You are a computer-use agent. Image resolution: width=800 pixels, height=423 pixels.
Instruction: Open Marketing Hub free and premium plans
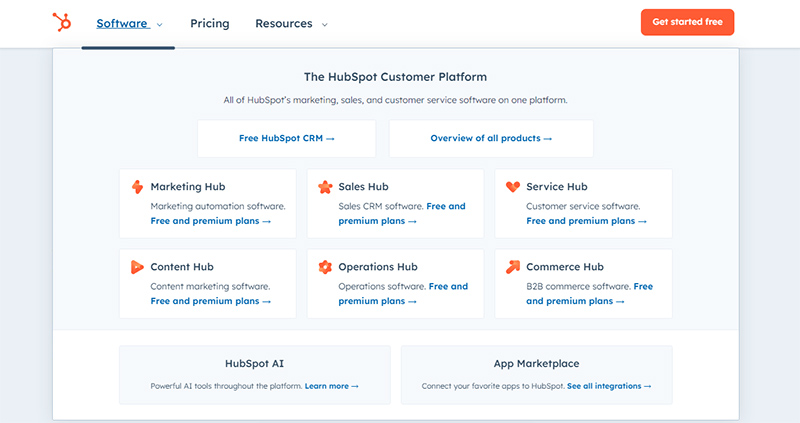click(211, 221)
